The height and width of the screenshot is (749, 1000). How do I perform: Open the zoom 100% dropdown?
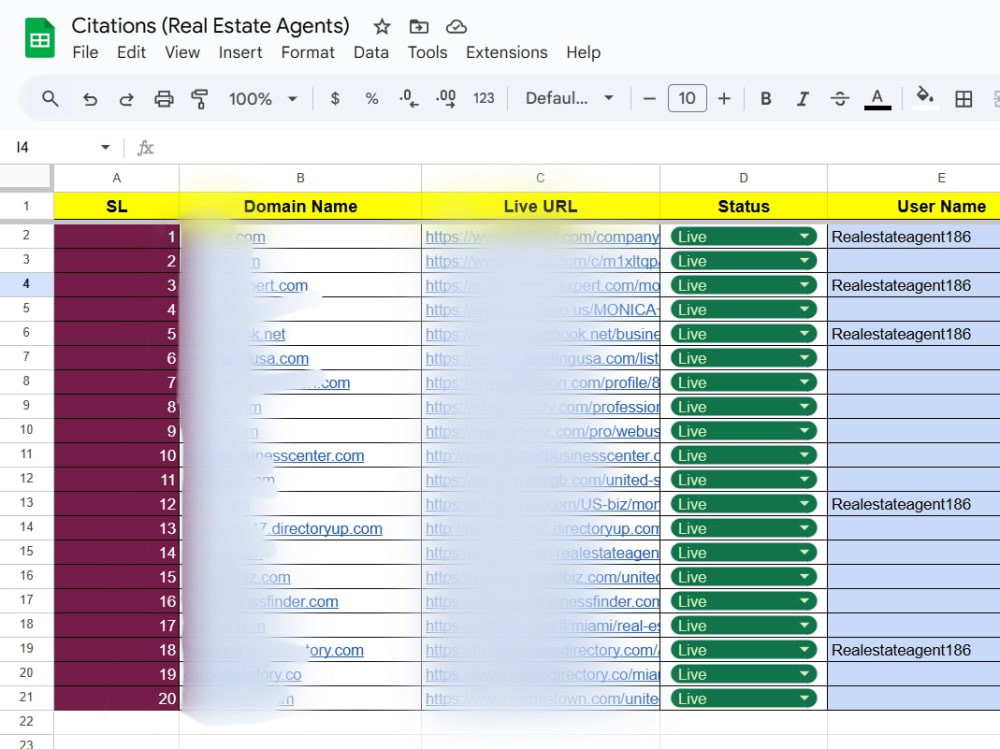[263, 99]
